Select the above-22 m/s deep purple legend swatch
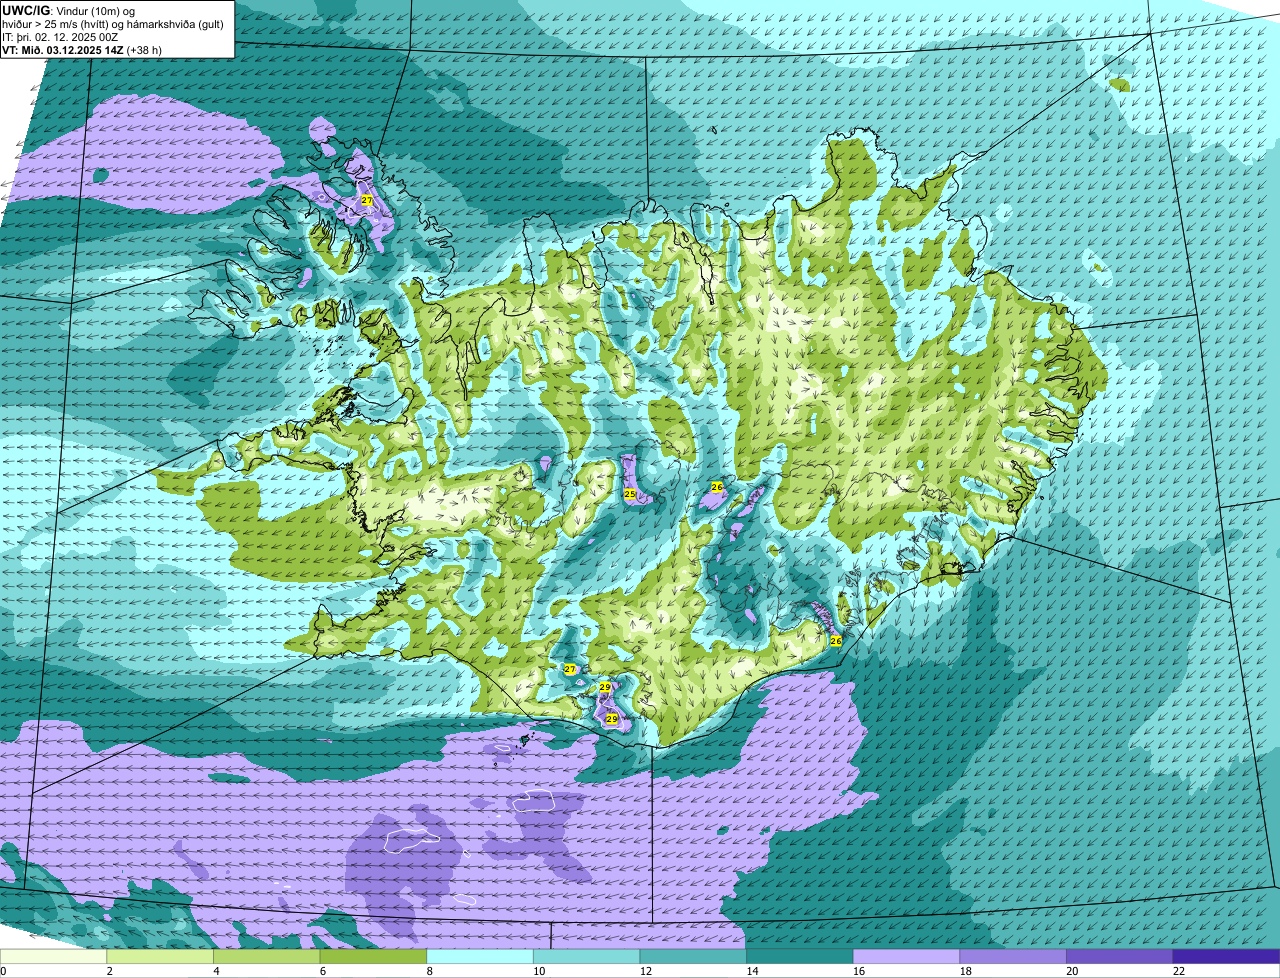1280x978 pixels. [x=1227, y=956]
